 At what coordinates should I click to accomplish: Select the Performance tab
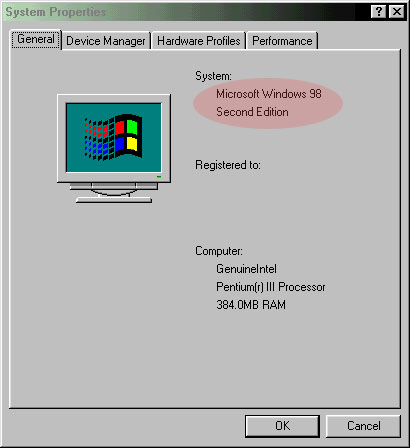(282, 41)
